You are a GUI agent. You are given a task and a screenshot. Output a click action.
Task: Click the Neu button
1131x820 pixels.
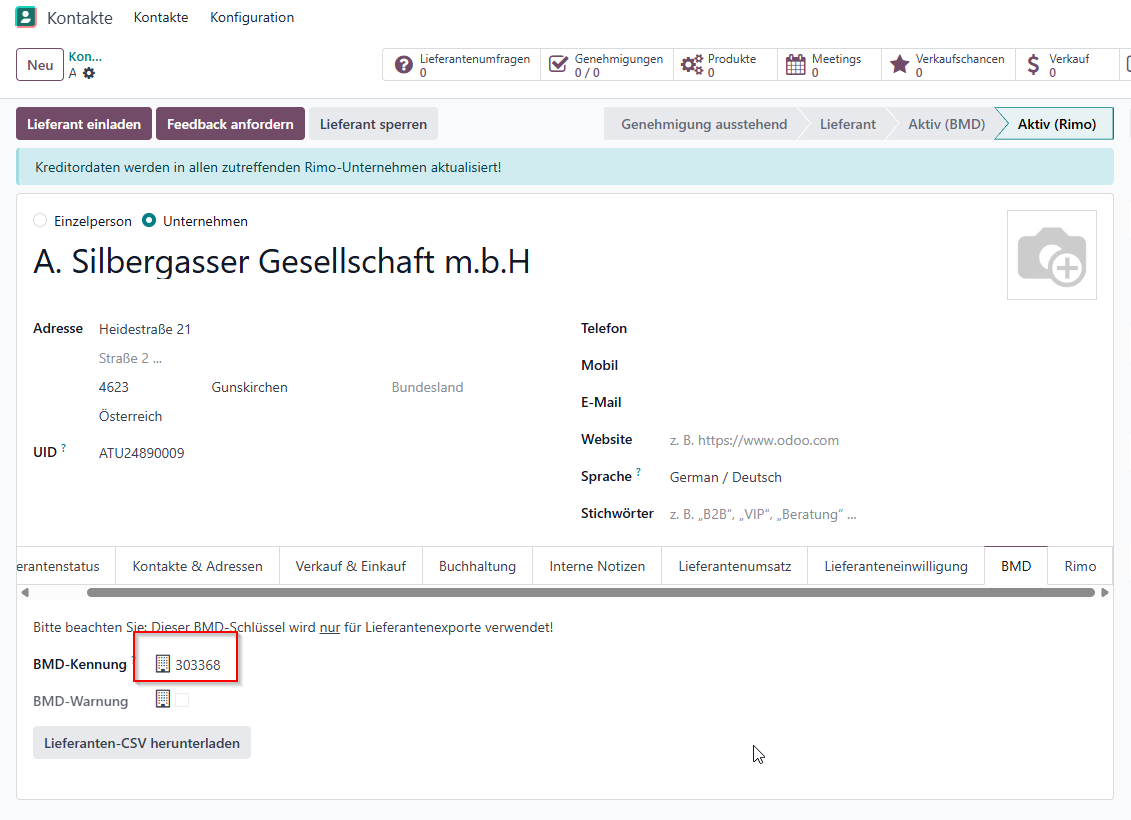40,65
